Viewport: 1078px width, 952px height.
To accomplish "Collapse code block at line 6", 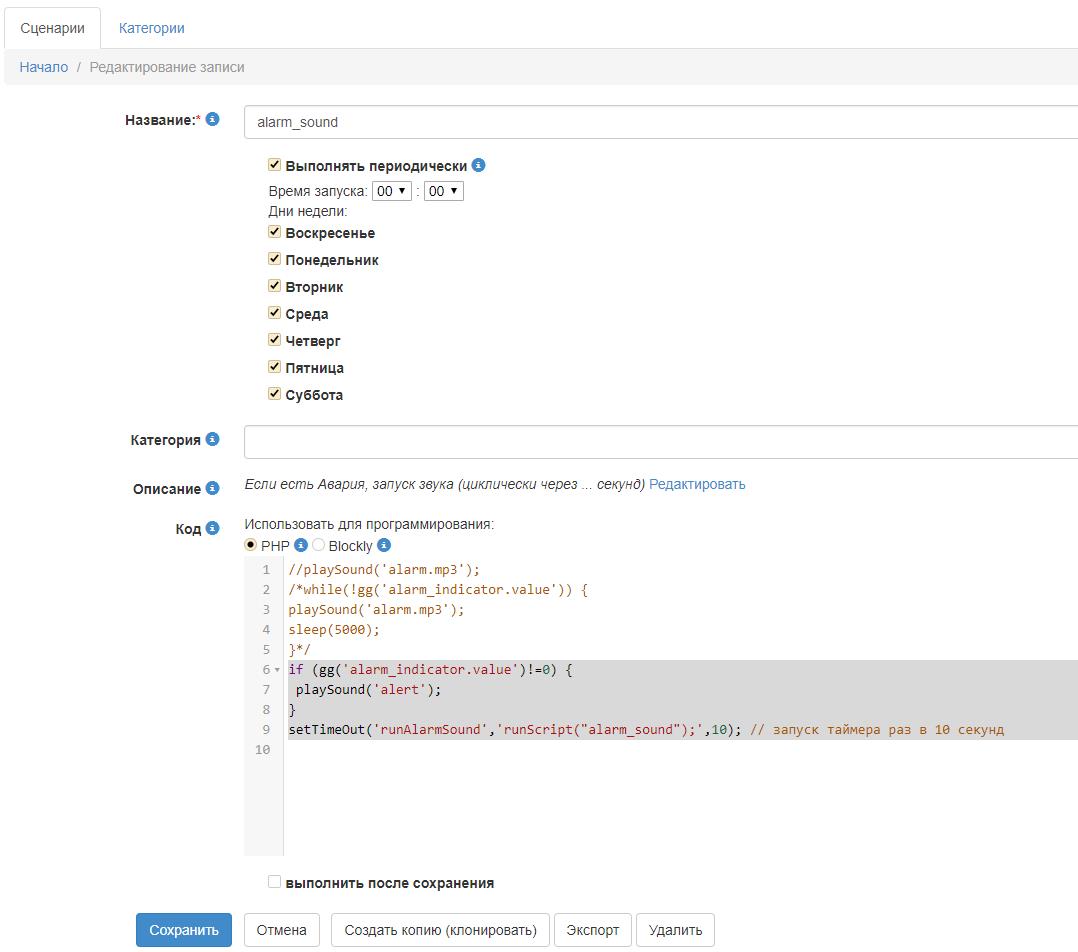I will pyautogui.click(x=277, y=670).
